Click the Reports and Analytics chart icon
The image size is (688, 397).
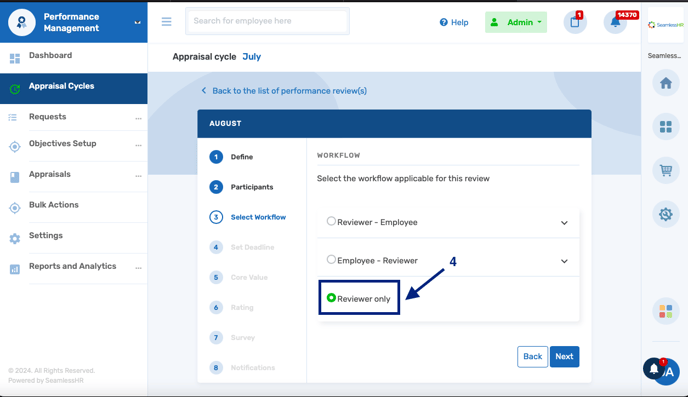click(15, 269)
